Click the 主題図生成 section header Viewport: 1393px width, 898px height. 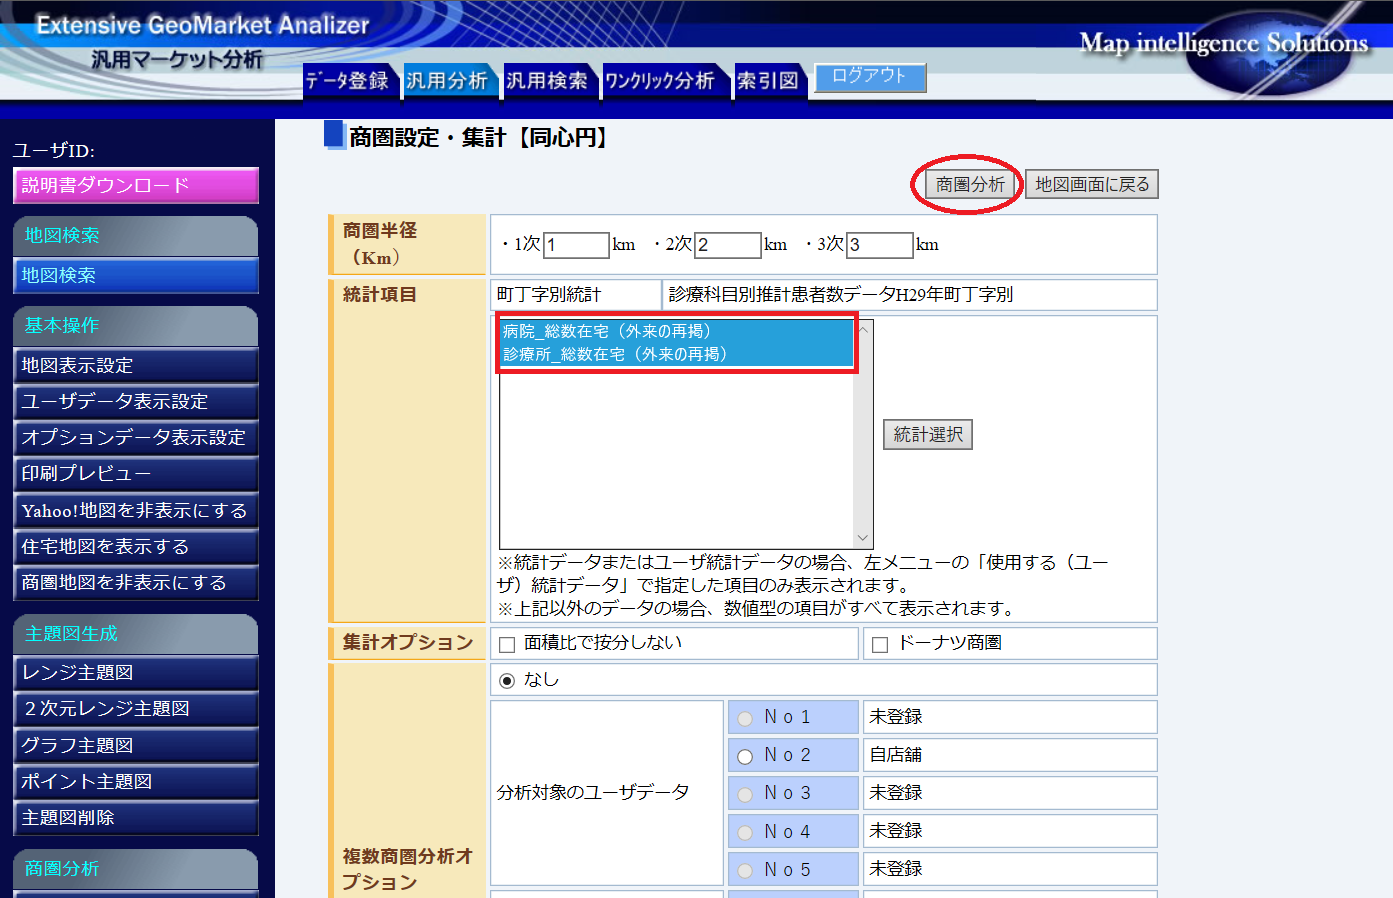coord(136,634)
